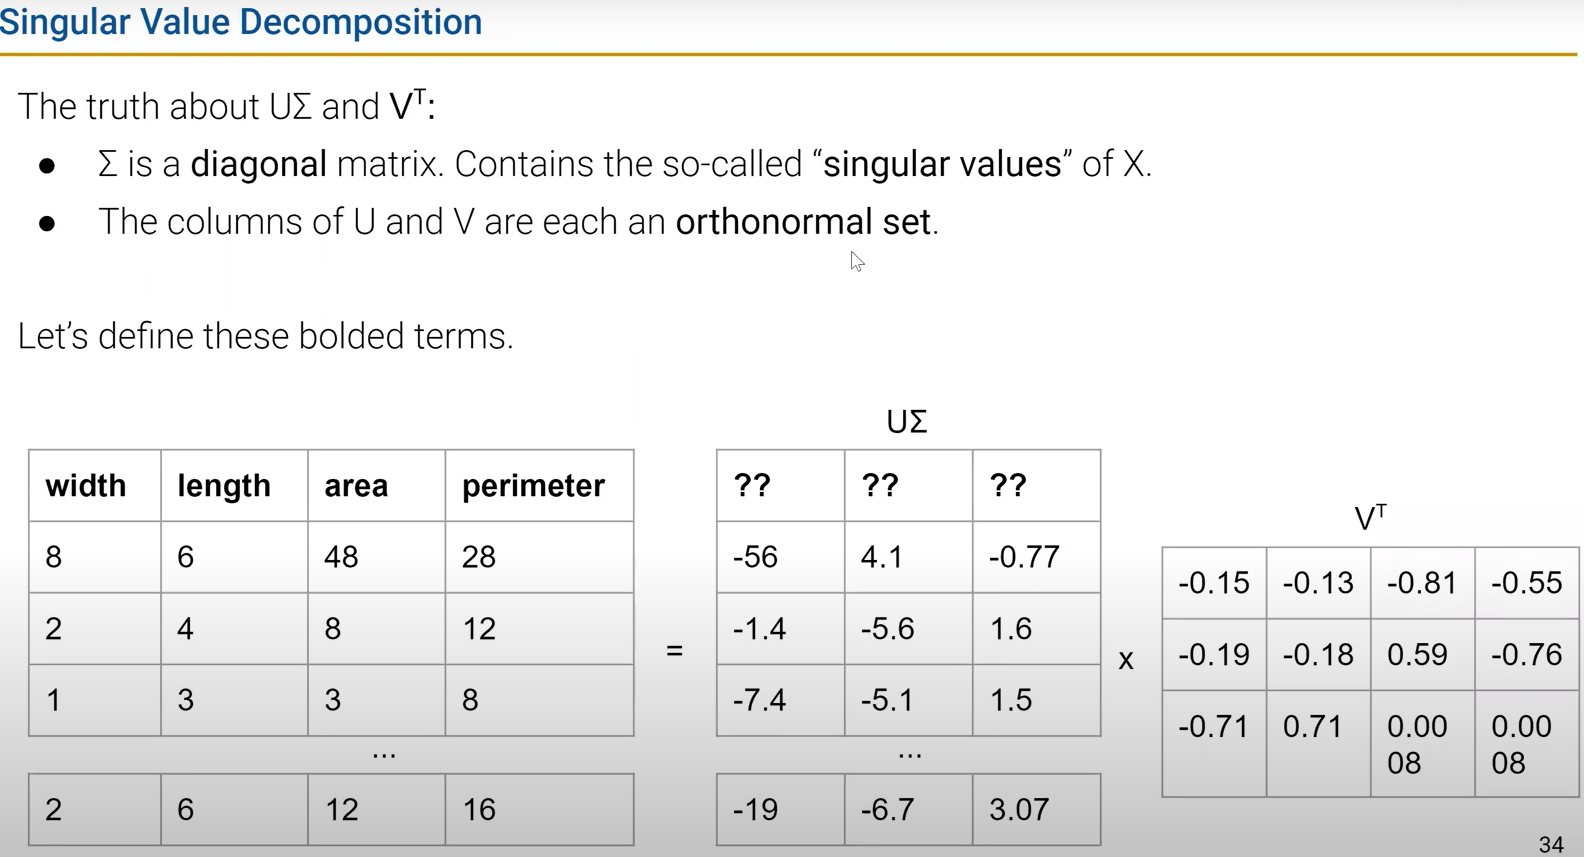This screenshot has height=857, width=1584.
Task: Select the "area" column header
Action: click(356, 486)
